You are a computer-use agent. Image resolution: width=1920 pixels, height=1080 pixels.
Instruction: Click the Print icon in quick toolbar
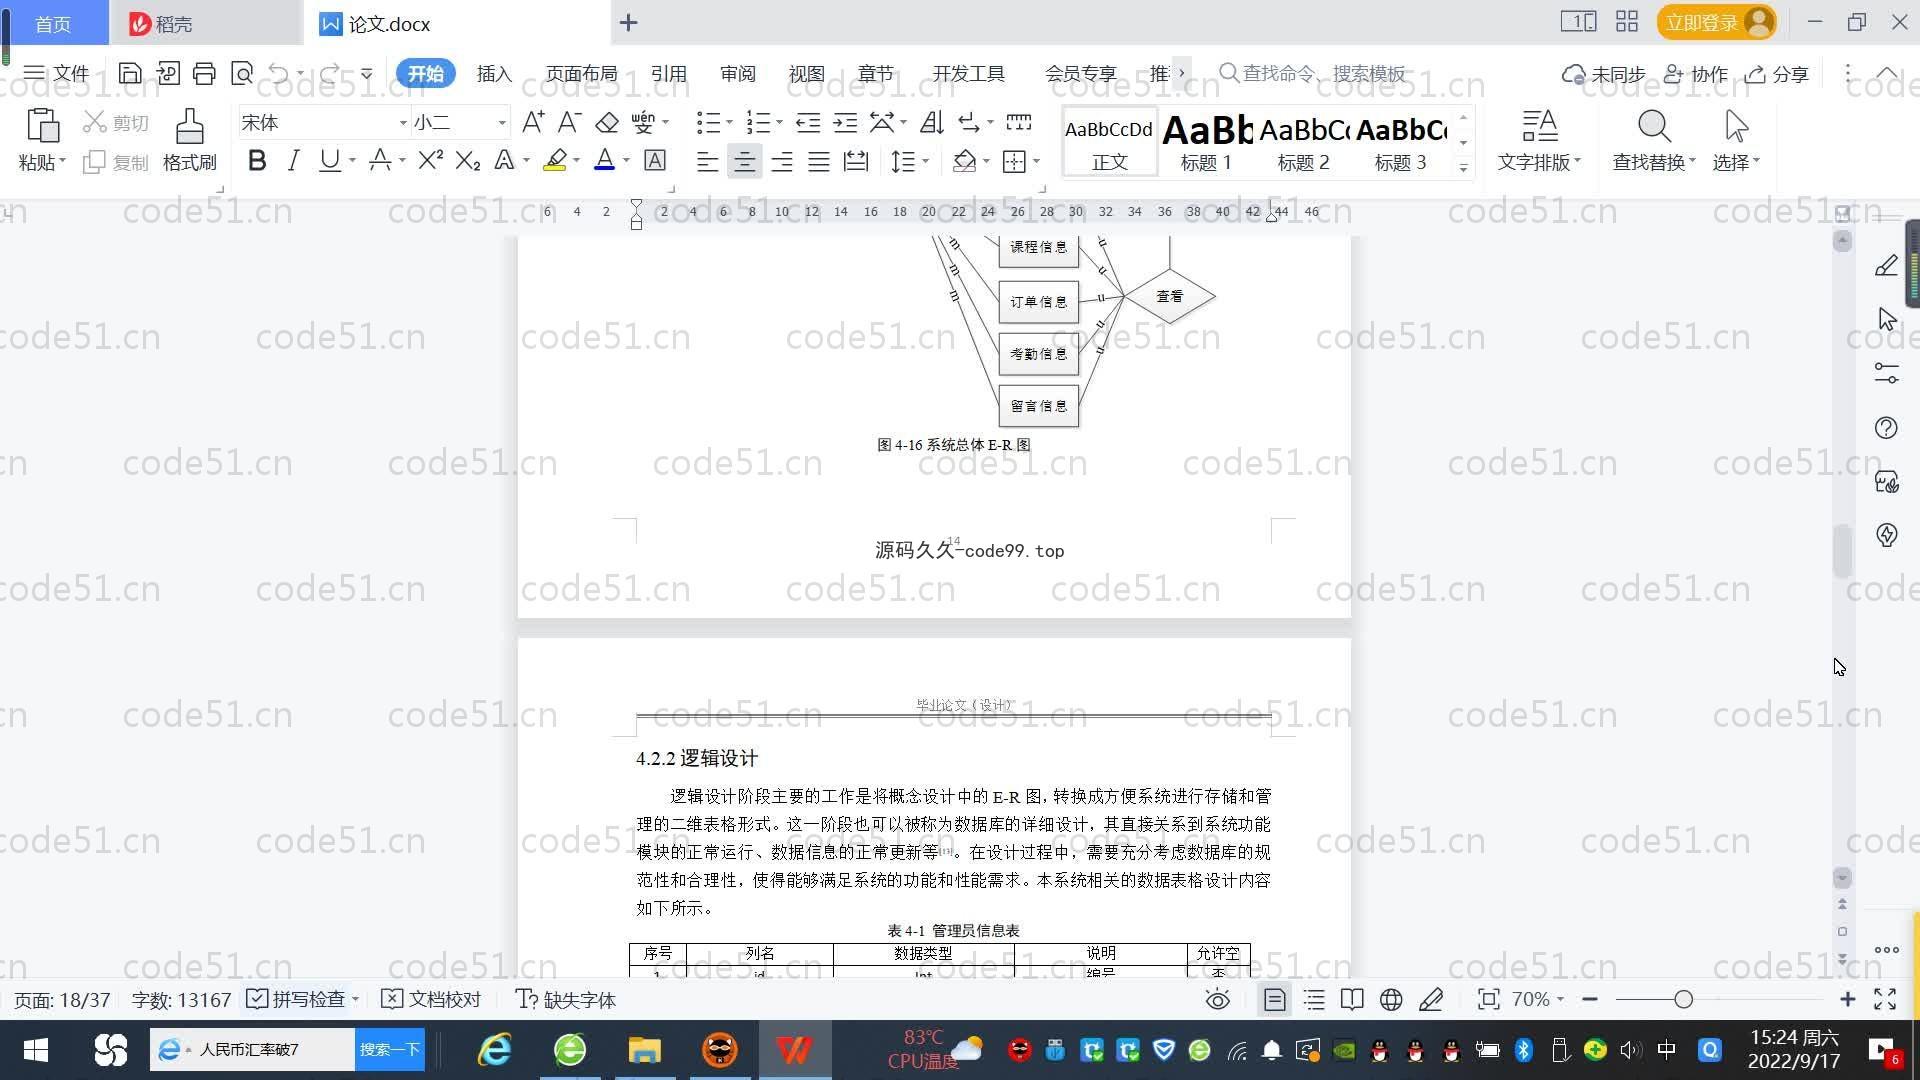[x=204, y=73]
